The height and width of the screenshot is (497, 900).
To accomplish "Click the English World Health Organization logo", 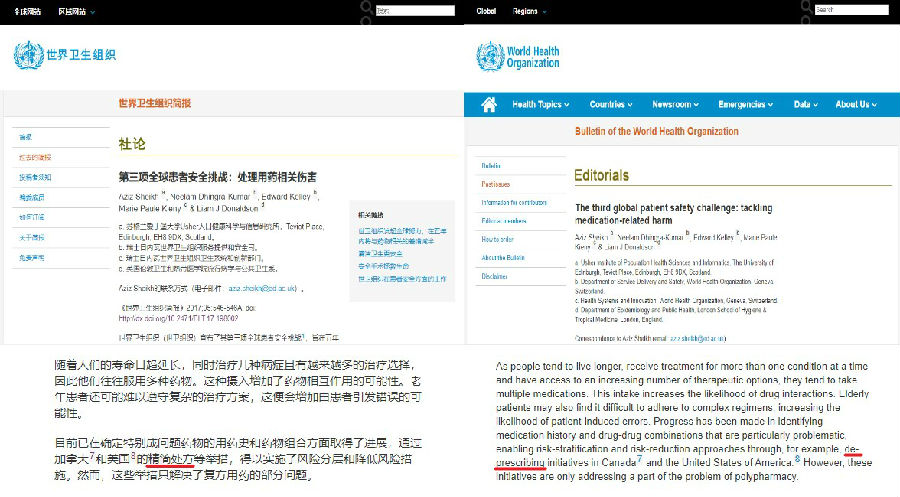I will point(517,55).
